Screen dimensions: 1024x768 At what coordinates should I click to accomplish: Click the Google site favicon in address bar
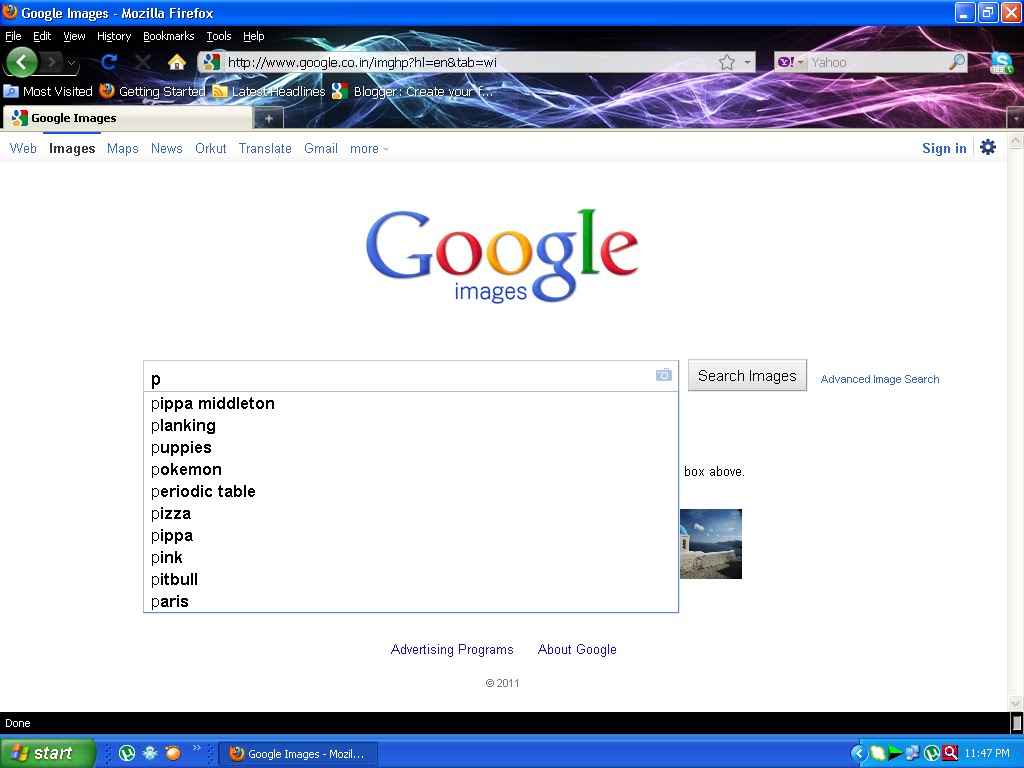click(211, 62)
